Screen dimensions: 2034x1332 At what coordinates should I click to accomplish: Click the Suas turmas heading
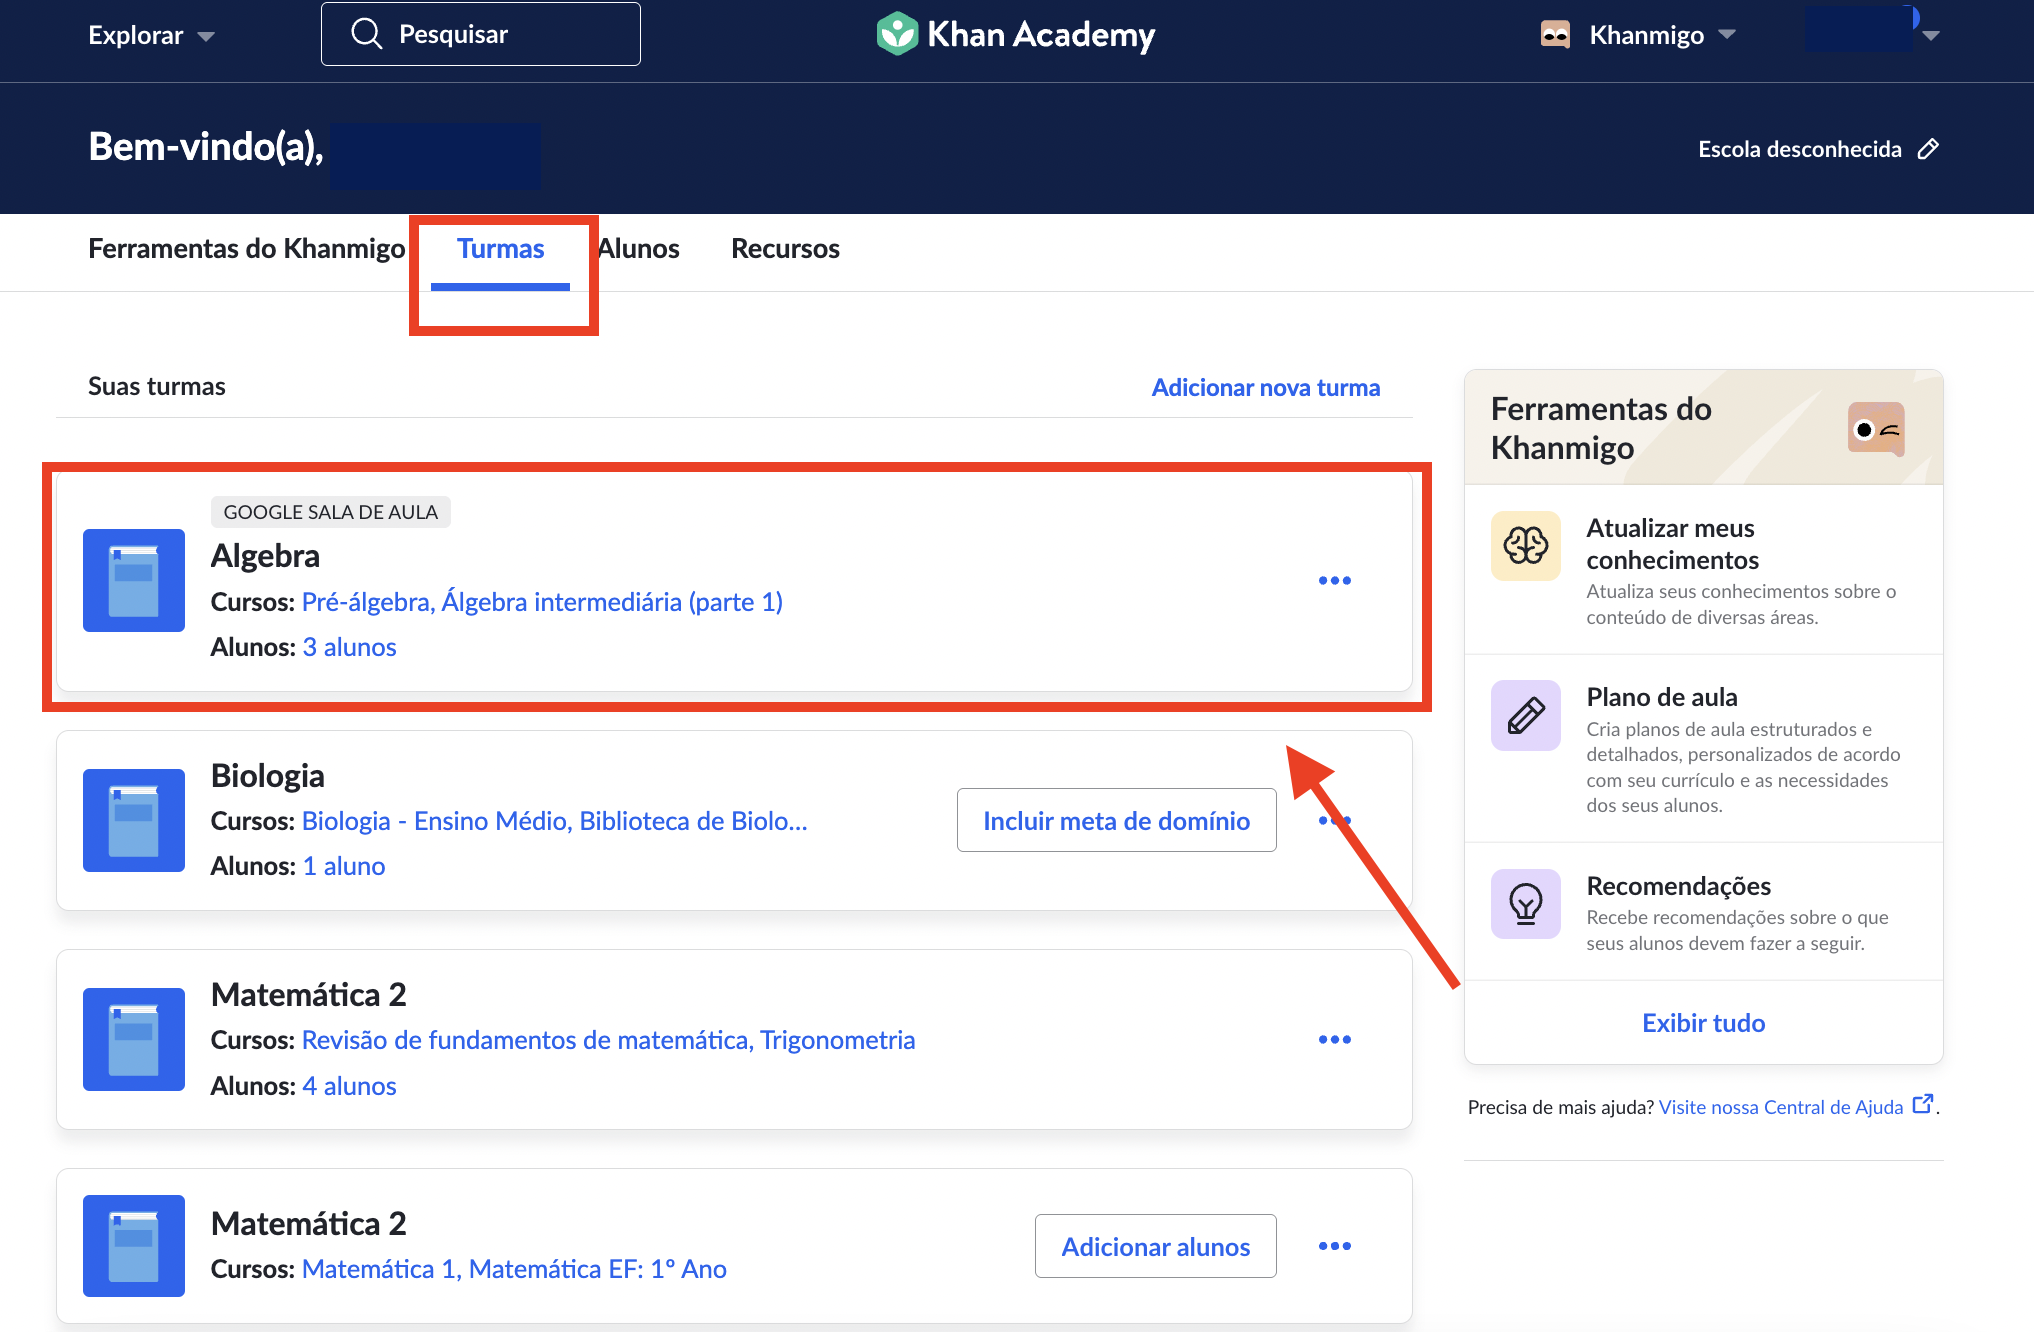point(157,386)
